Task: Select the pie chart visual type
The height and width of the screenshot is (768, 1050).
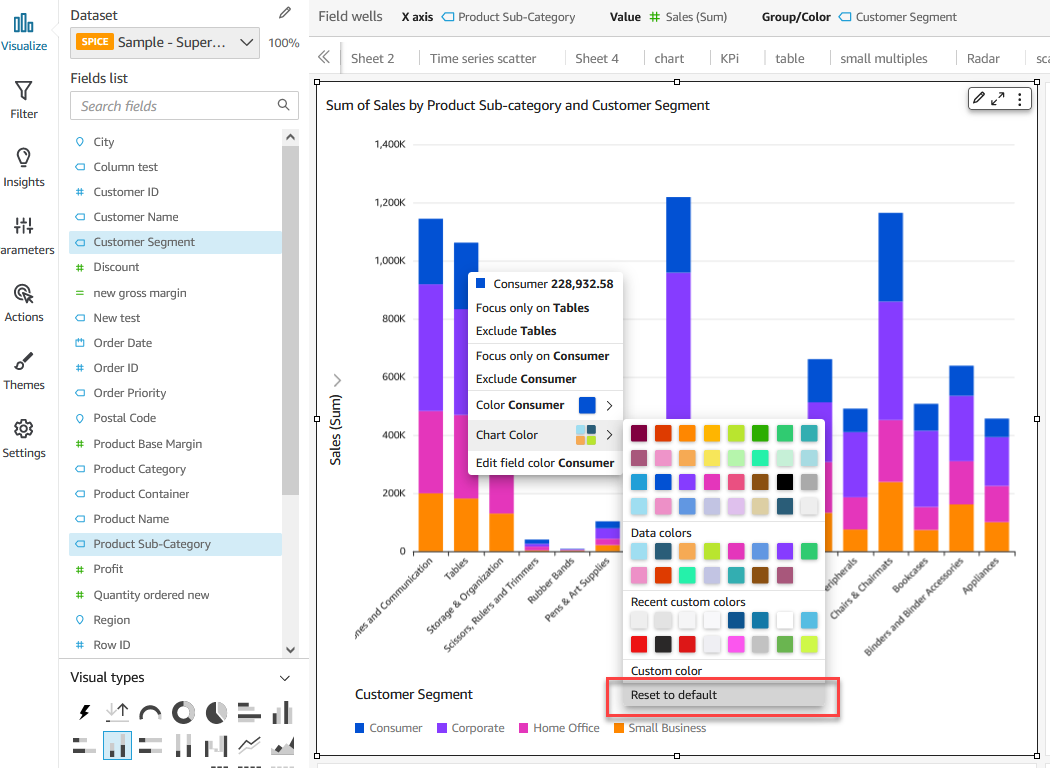Action: (x=216, y=712)
